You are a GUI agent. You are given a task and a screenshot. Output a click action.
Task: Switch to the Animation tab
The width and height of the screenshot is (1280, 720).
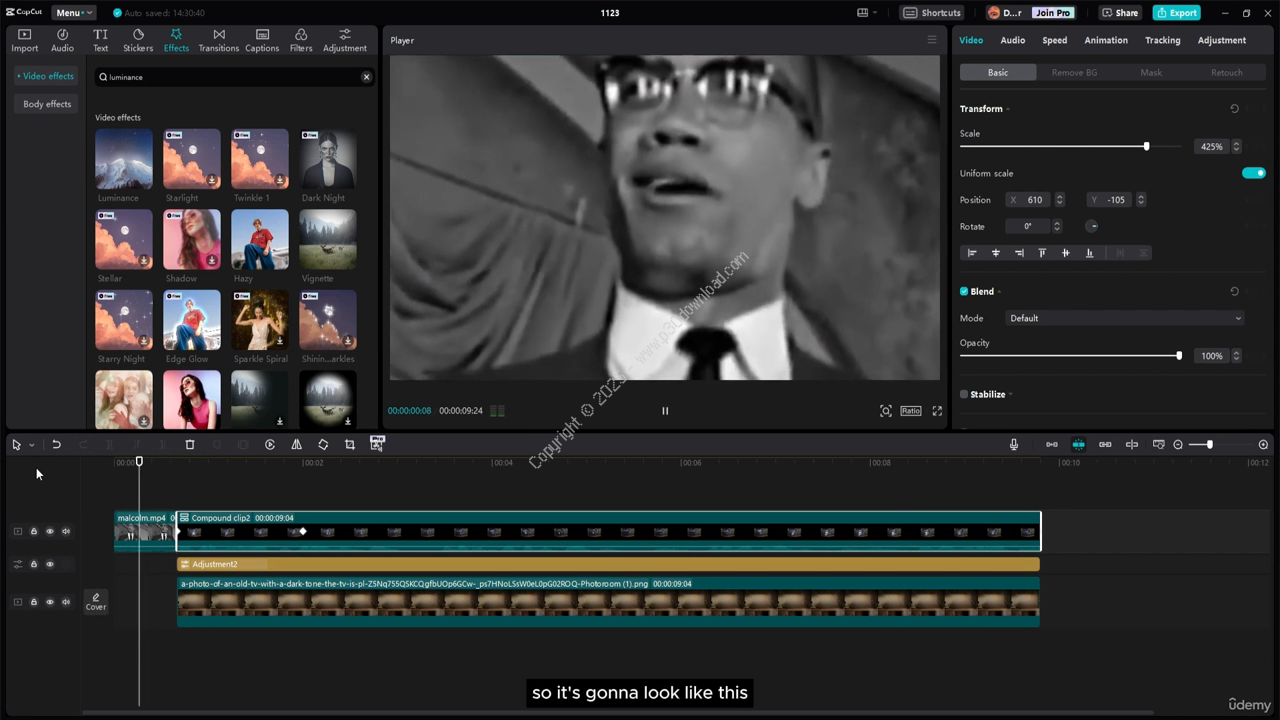pyautogui.click(x=1106, y=40)
